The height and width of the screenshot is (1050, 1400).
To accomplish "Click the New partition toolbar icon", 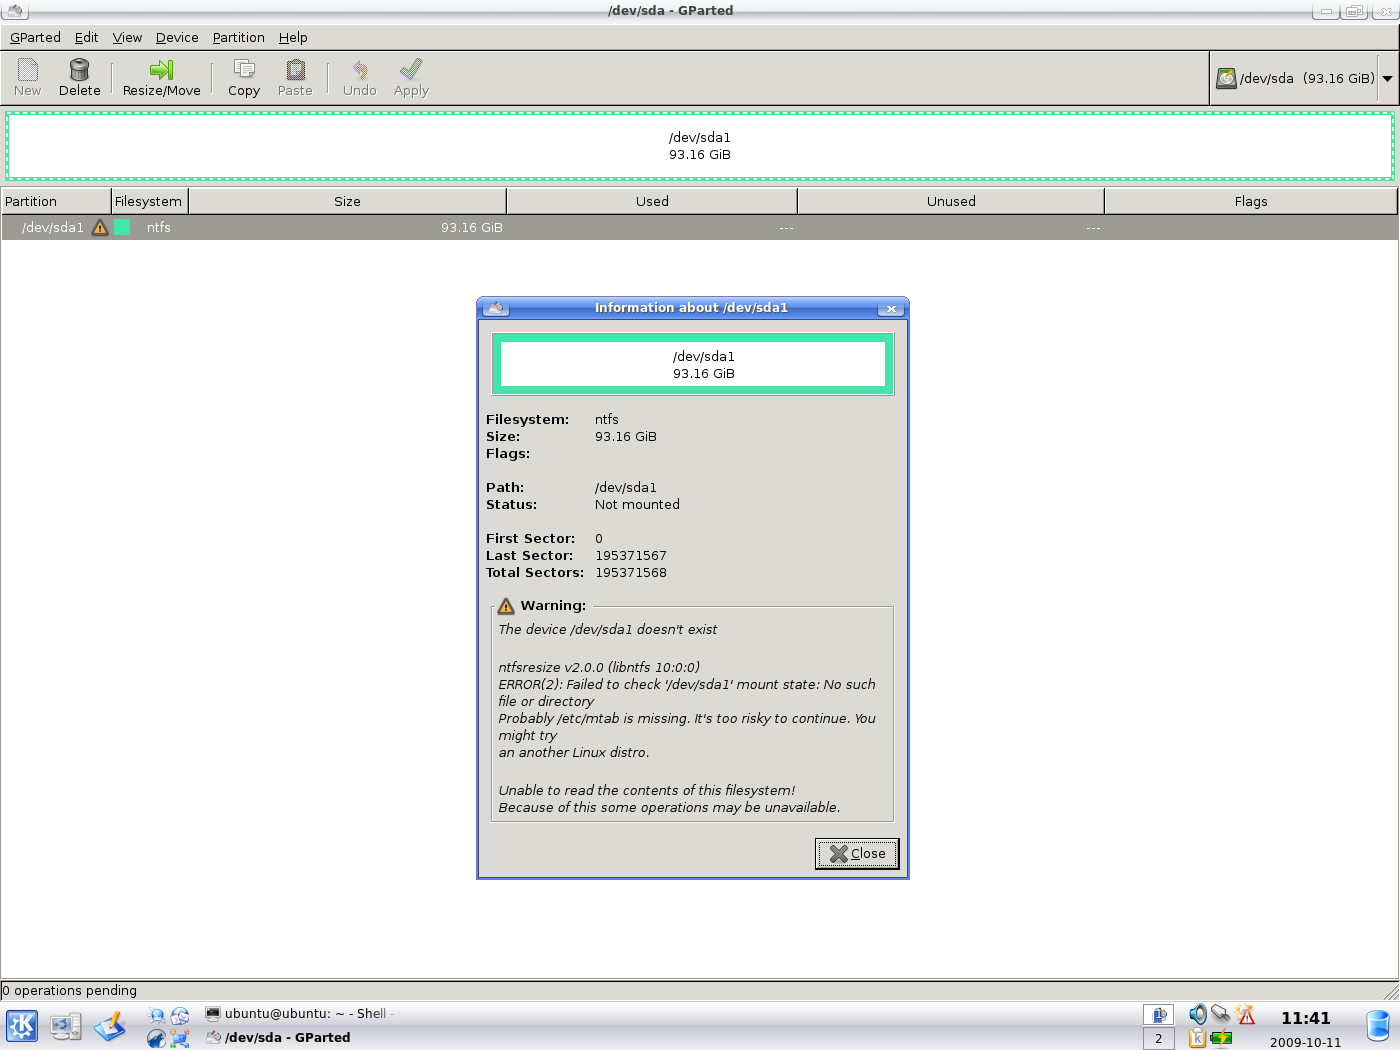I will pyautogui.click(x=27, y=77).
